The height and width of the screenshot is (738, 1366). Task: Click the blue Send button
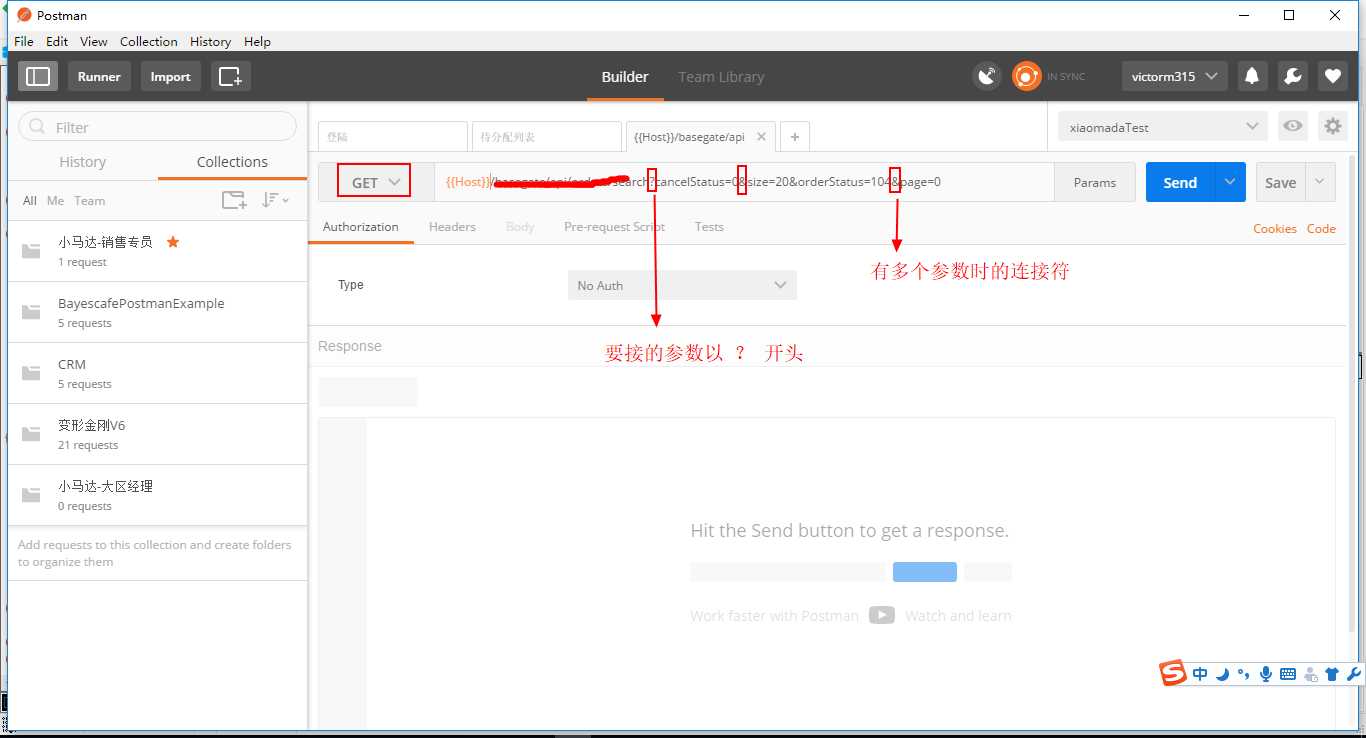pos(1180,182)
